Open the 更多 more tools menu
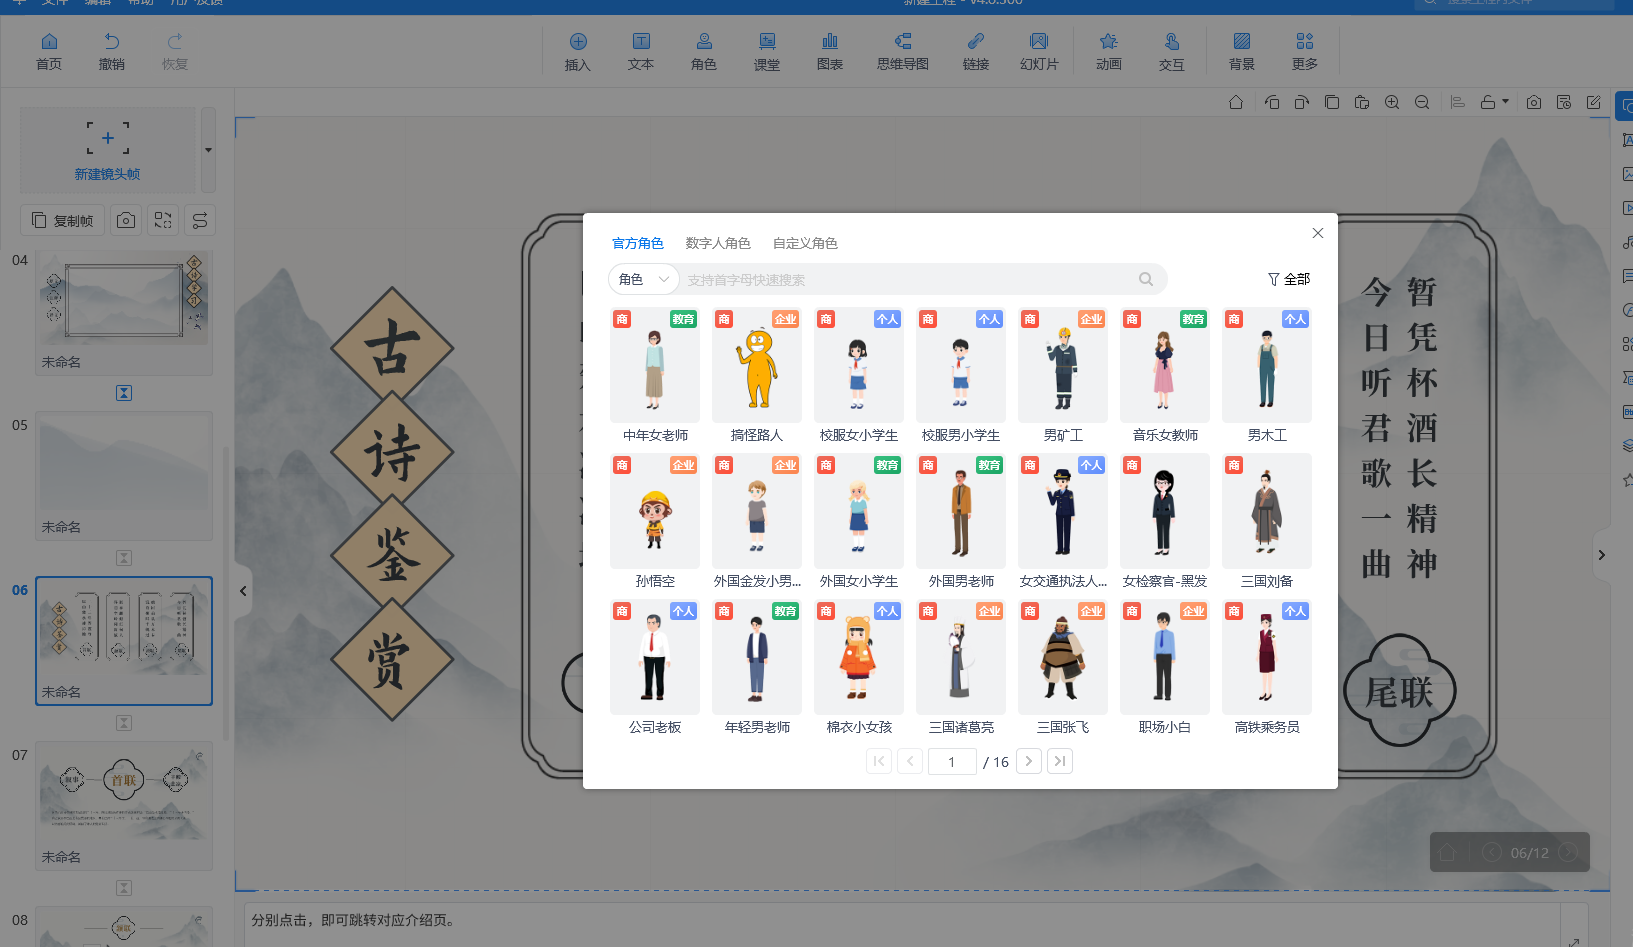Viewport: 1633px width, 947px height. point(1305,51)
